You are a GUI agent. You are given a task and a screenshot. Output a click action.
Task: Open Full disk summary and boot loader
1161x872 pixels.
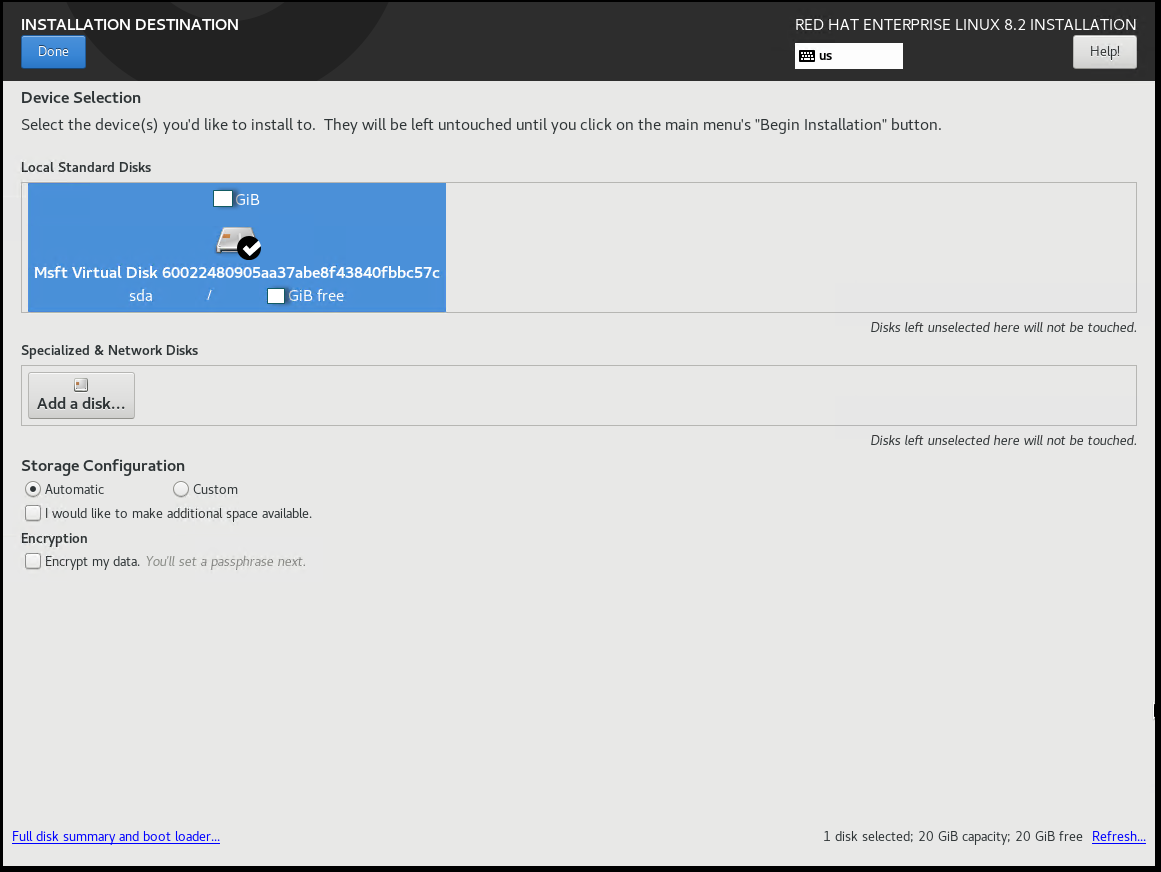click(x=116, y=836)
